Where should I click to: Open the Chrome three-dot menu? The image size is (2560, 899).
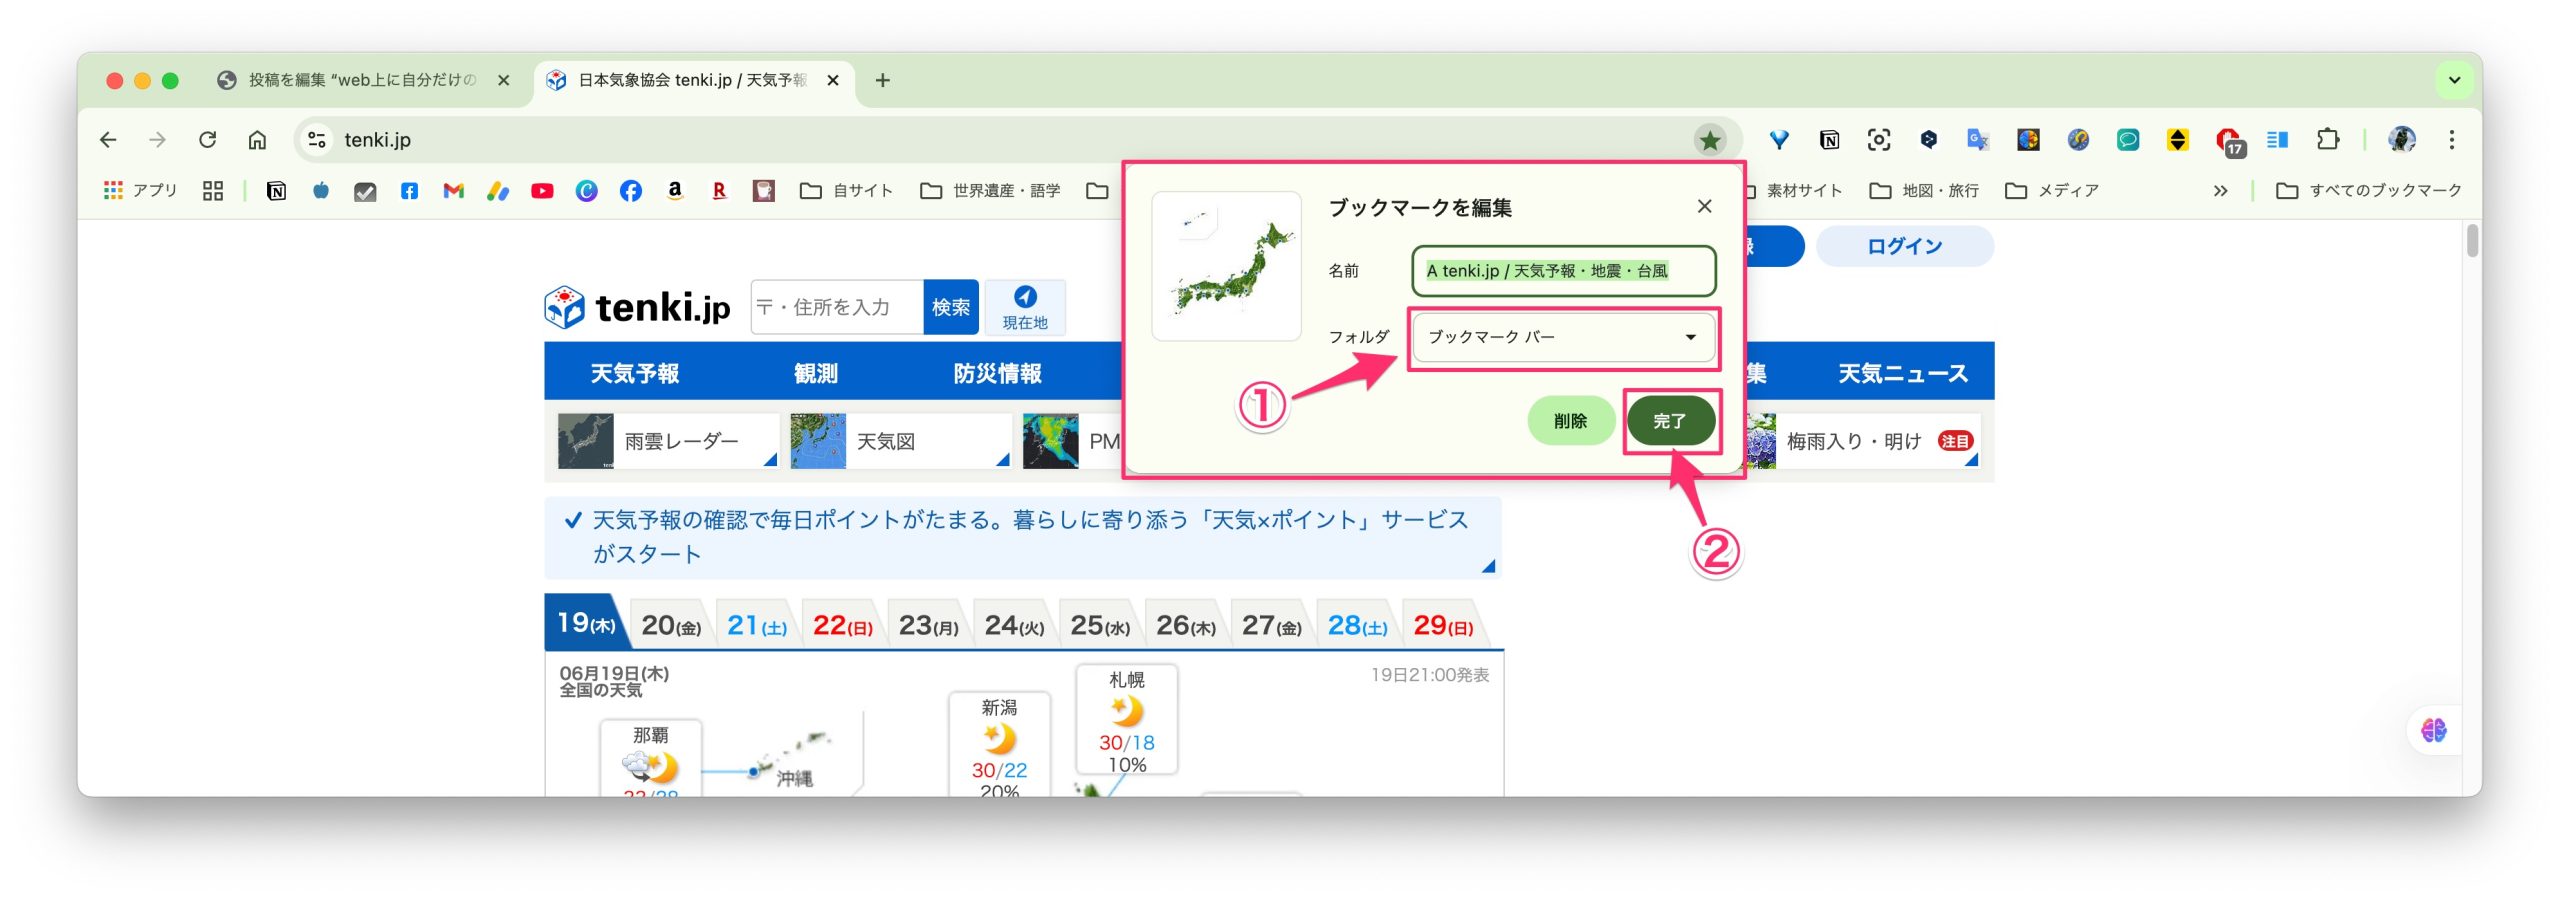coord(2452,140)
